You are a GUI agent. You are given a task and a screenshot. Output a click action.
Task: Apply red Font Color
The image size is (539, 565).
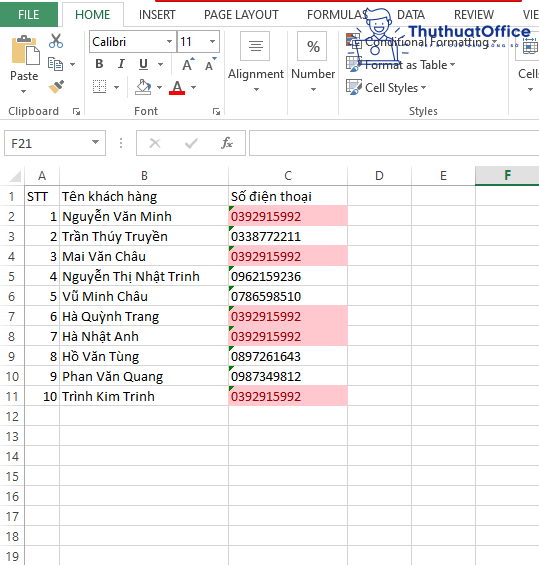pyautogui.click(x=177, y=87)
